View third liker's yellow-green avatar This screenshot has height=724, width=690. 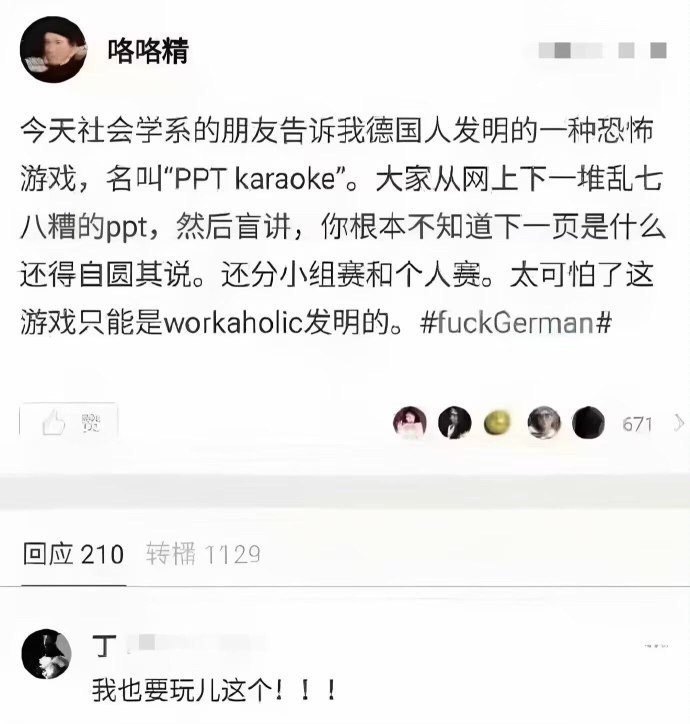click(x=497, y=422)
